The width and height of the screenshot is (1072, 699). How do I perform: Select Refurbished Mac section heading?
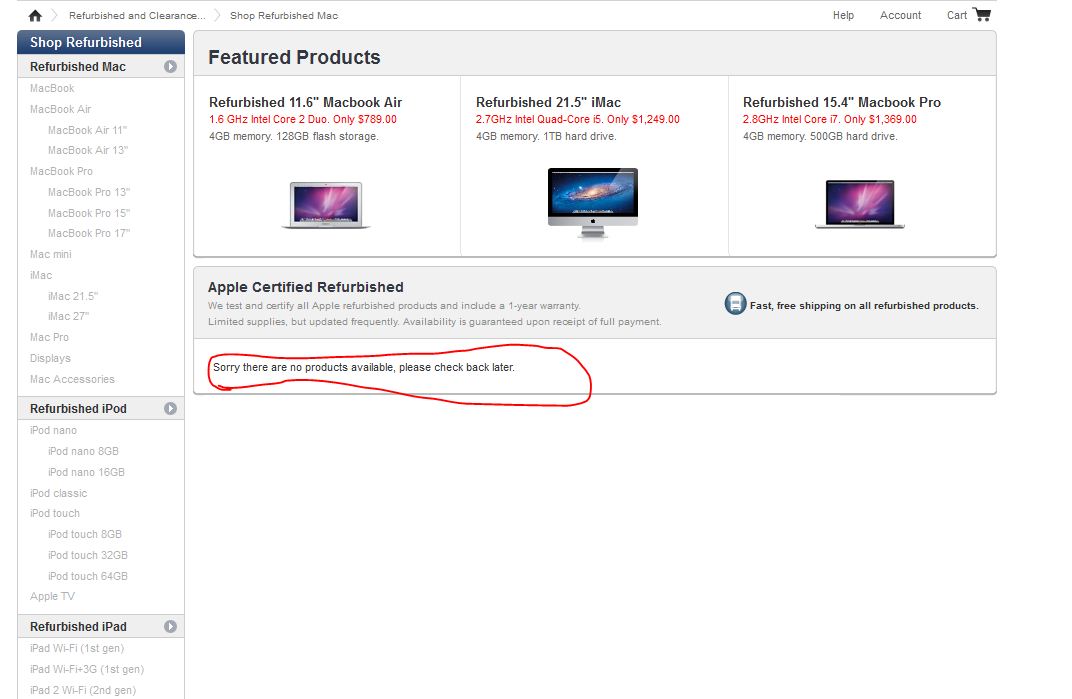[x=78, y=66]
